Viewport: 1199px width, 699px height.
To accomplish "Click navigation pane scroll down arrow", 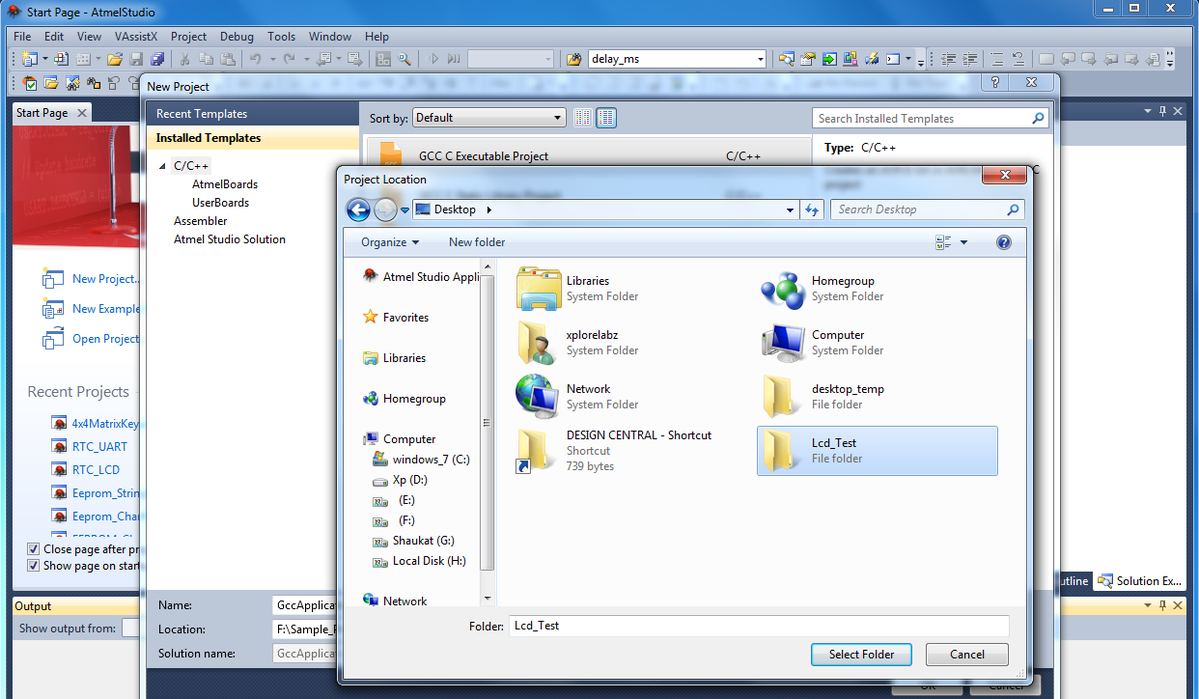I will click(x=487, y=599).
